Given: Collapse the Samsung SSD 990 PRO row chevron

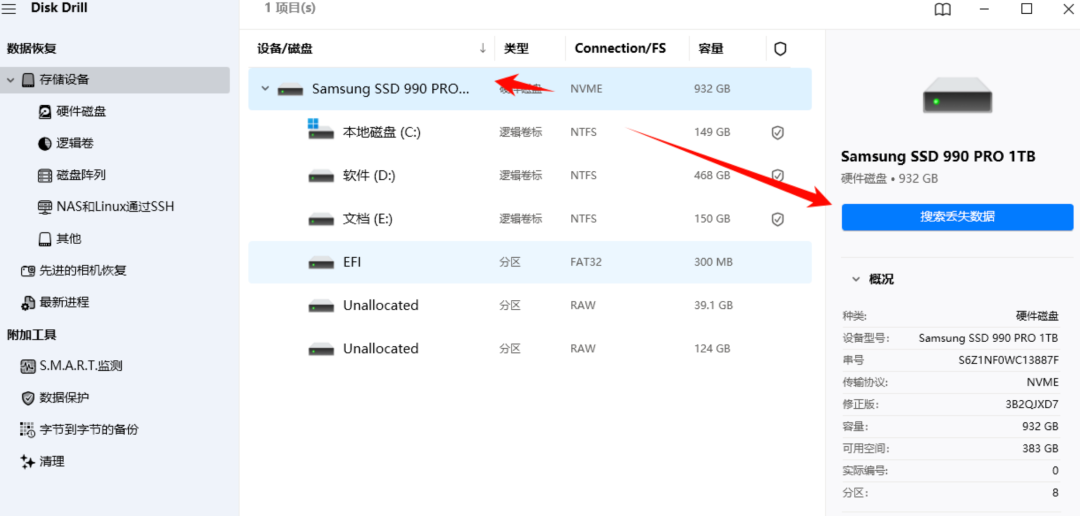Looking at the screenshot, I should point(264,89).
